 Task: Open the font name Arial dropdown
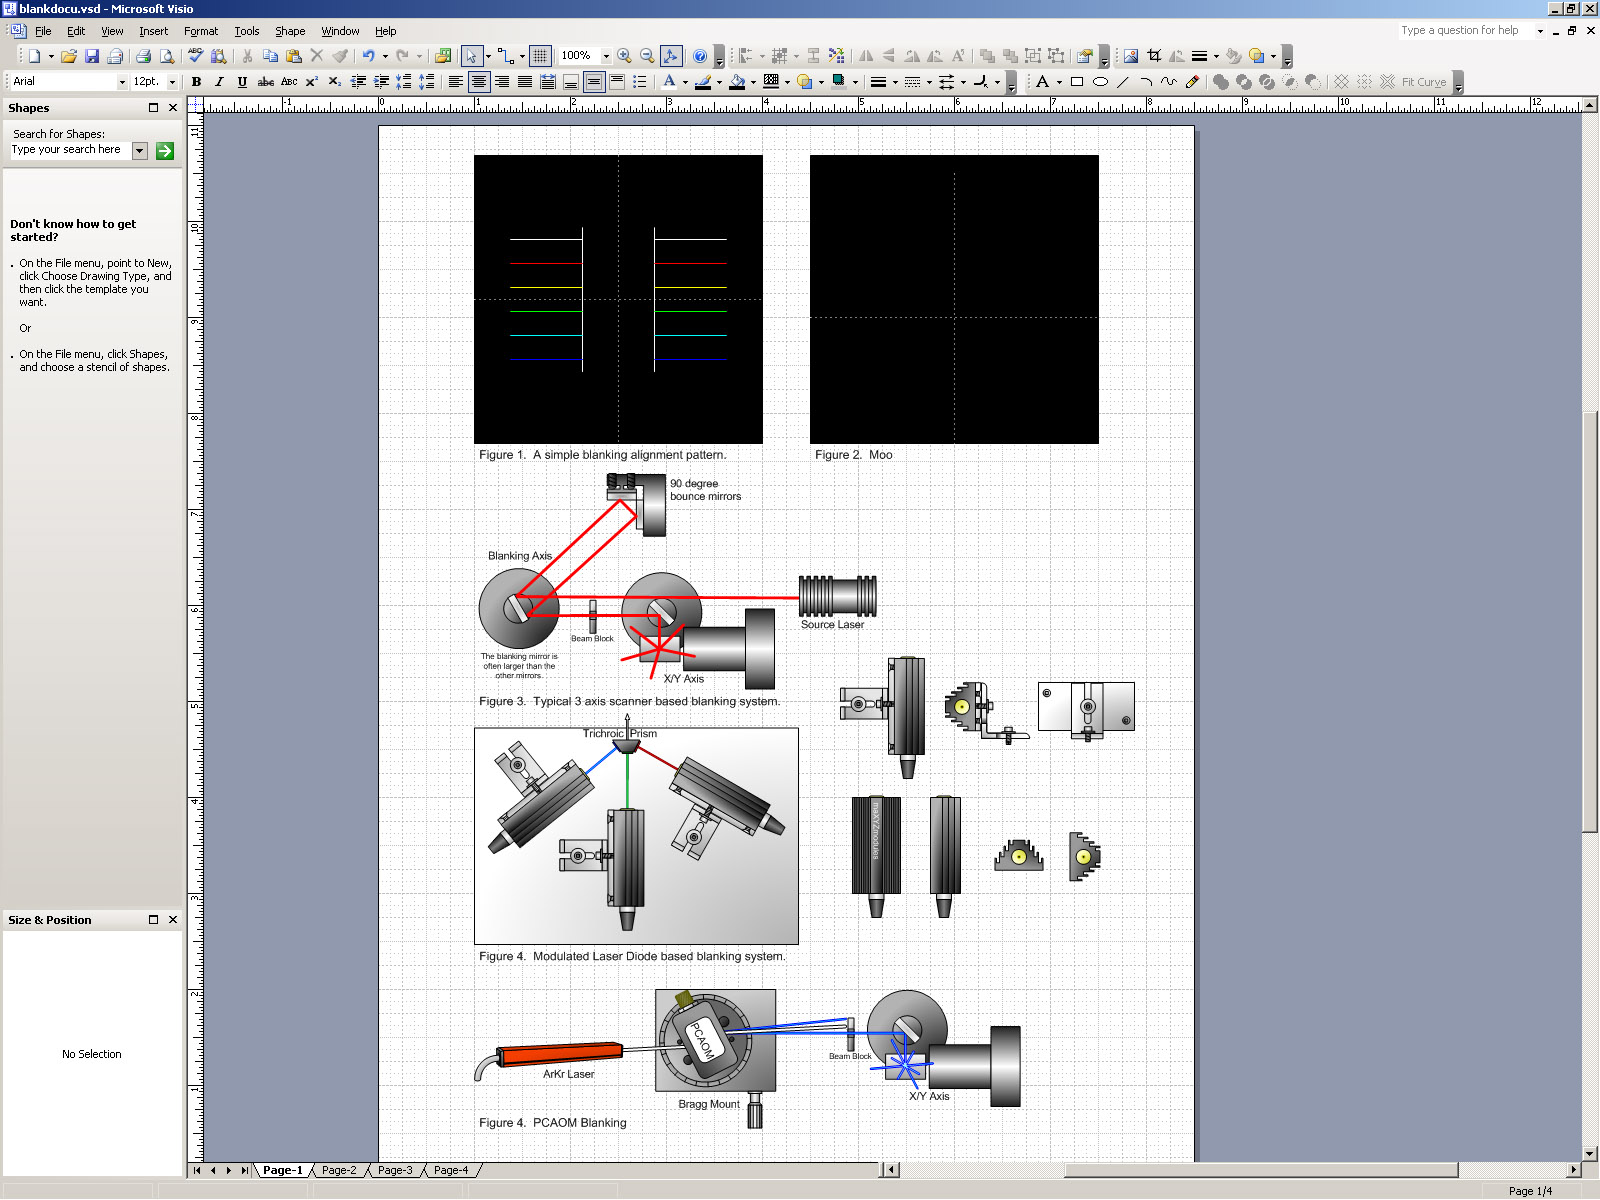[122, 82]
